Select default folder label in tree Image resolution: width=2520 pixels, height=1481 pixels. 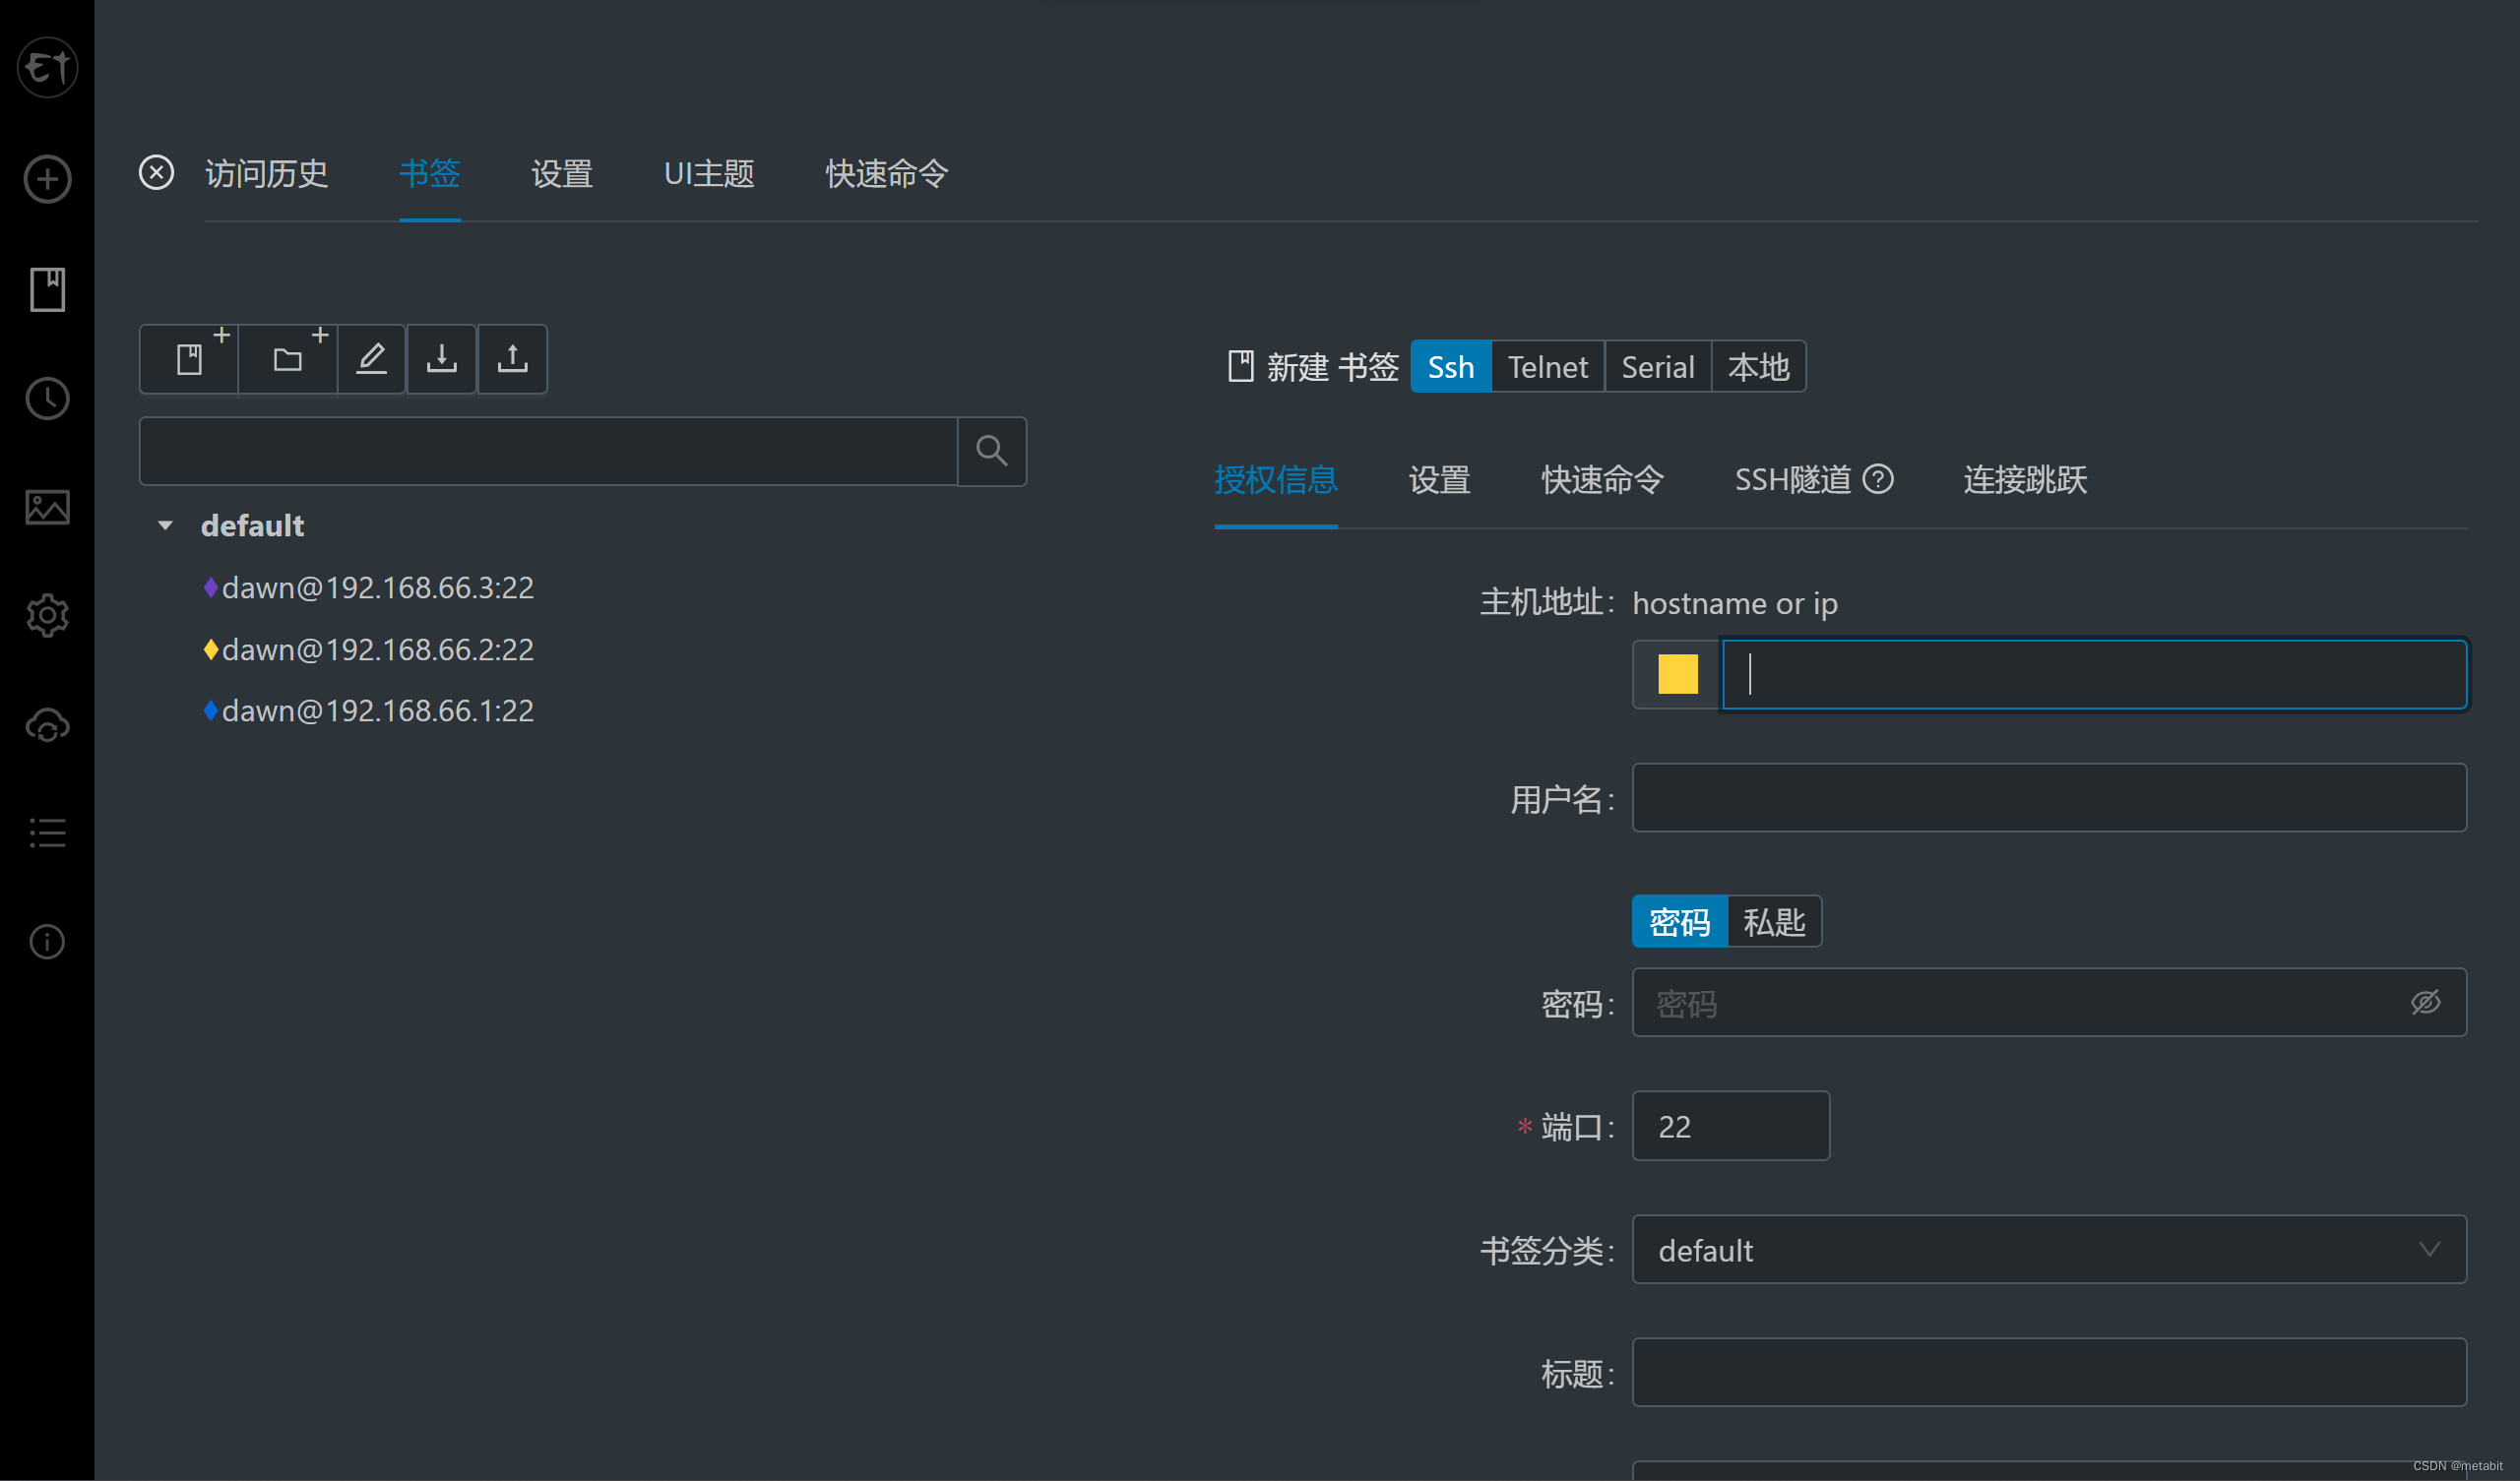pyautogui.click(x=252, y=526)
